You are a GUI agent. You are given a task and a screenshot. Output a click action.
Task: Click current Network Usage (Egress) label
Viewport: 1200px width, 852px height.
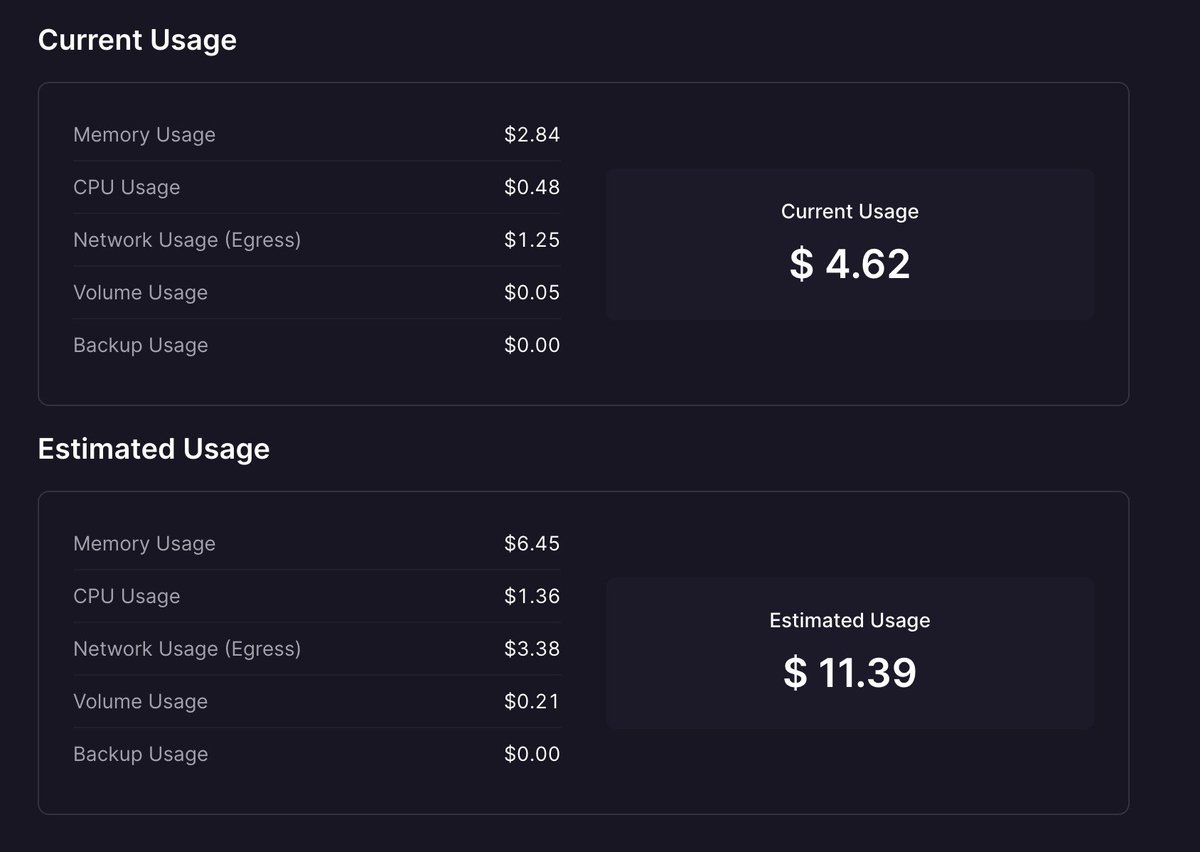pos(187,240)
